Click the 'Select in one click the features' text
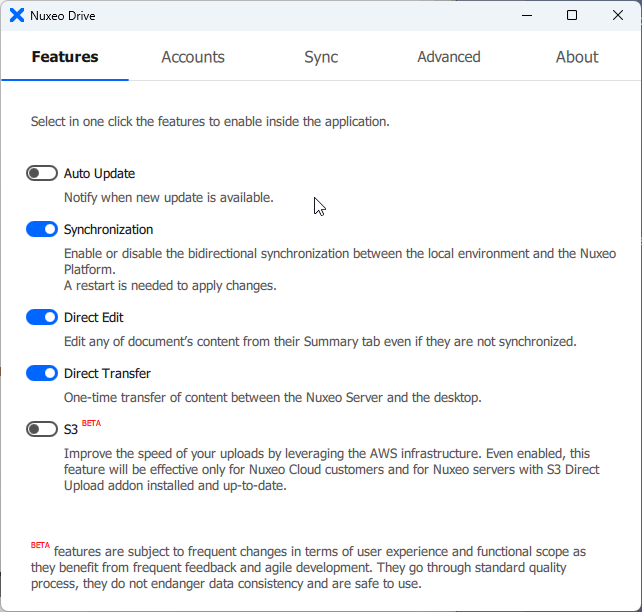The height and width of the screenshot is (612, 642). [x=210, y=122]
